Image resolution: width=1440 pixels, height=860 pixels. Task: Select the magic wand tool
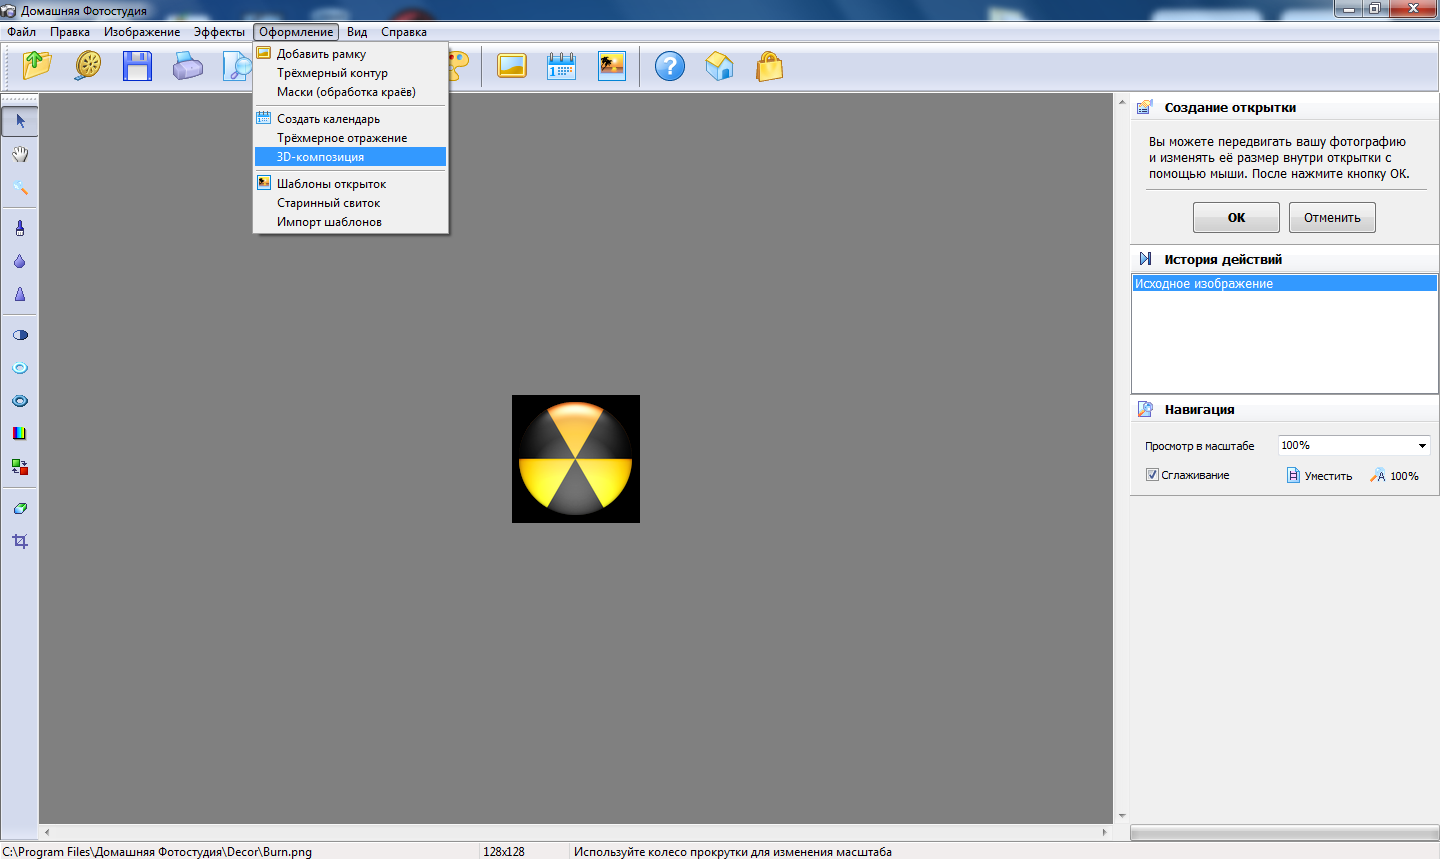click(x=20, y=187)
